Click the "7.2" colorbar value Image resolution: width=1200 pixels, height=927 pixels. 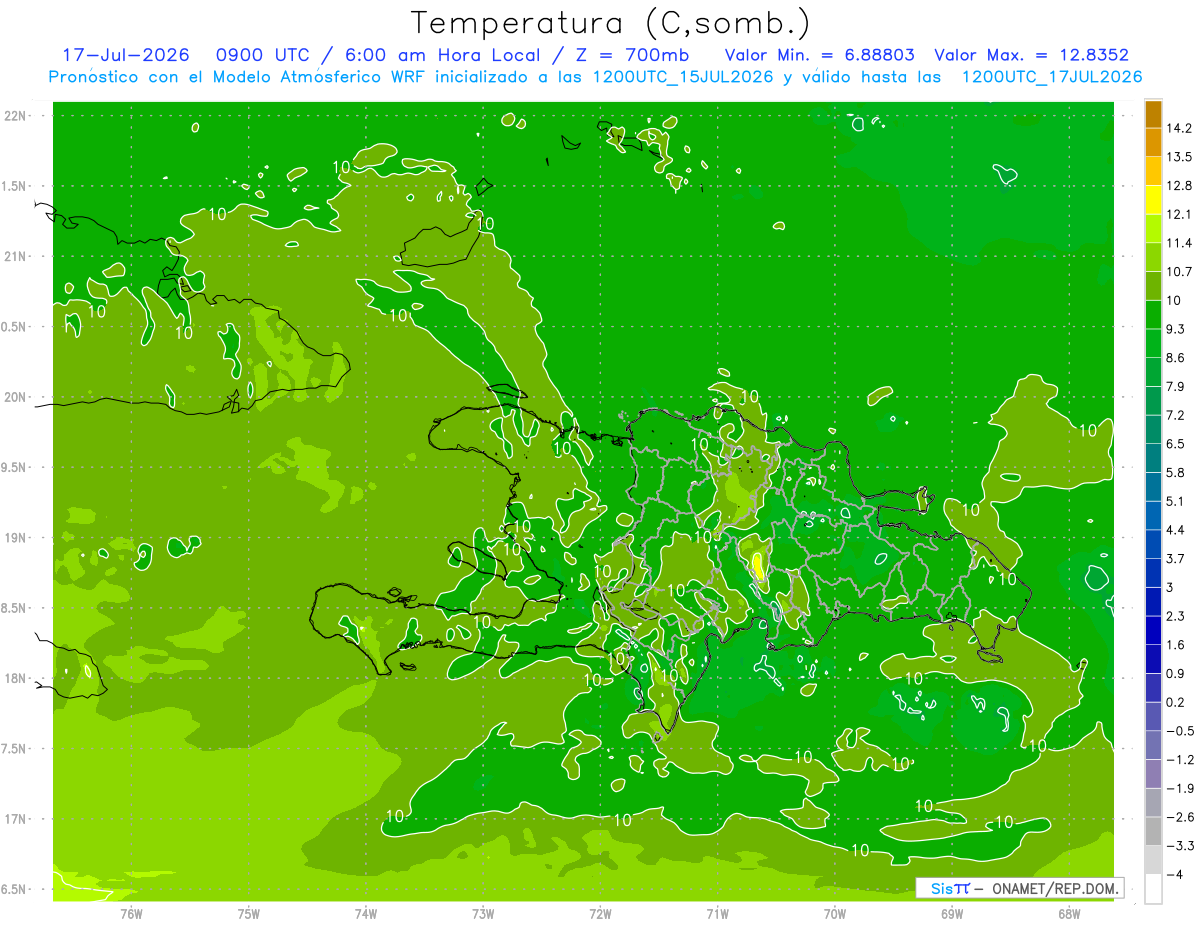[x=1175, y=415]
